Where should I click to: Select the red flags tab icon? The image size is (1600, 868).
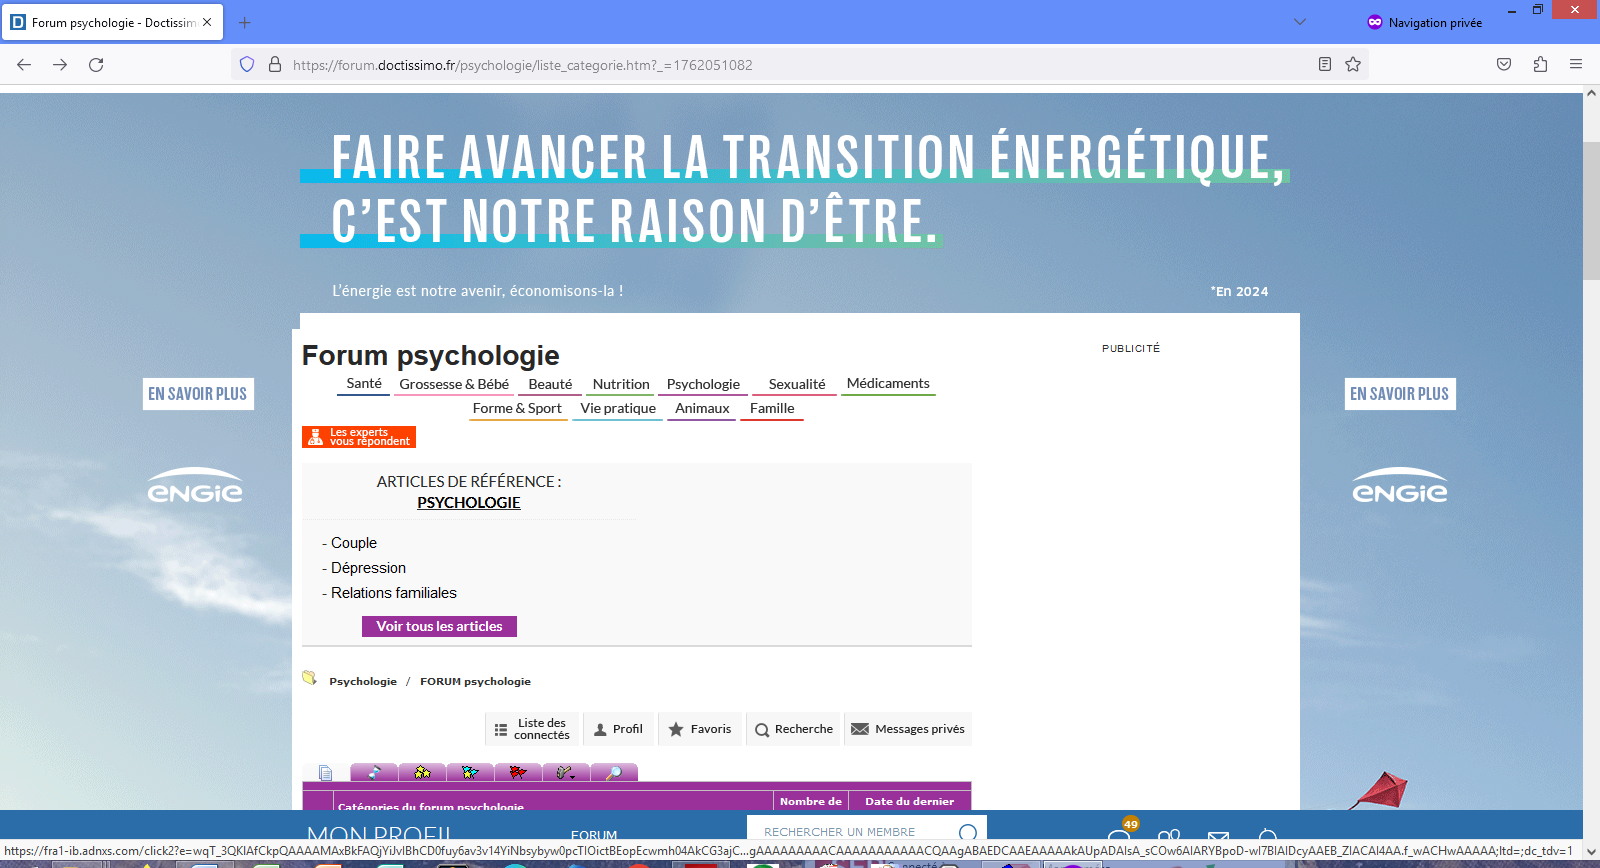[x=518, y=772]
